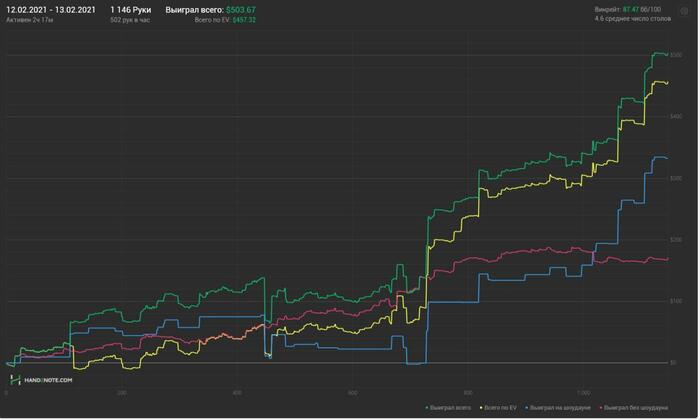Click the 800 x-axis tick label
This screenshot has width=700, height=420.
[x=468, y=393]
